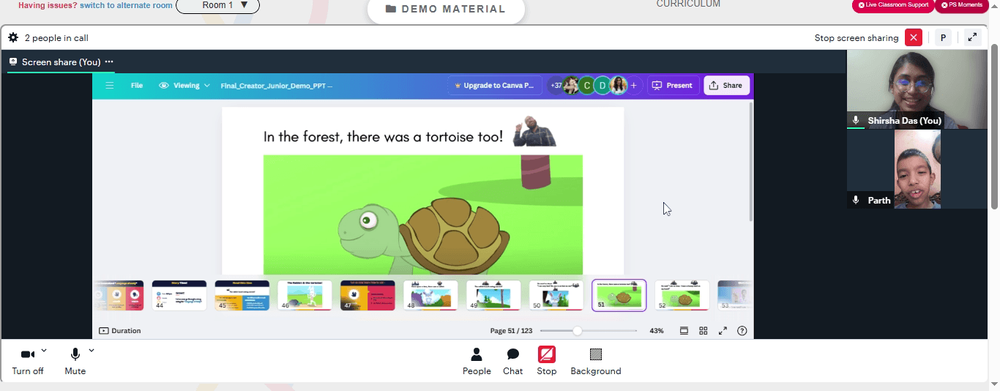1000x391 pixels.
Task: Click the zoom slider handle
Action: click(577, 330)
